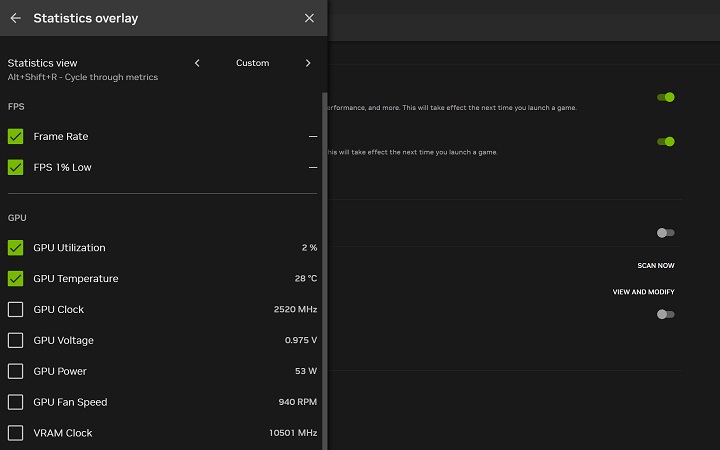Uncheck the FPS 1% Low checkbox
The image size is (720, 450).
[x=15, y=167]
